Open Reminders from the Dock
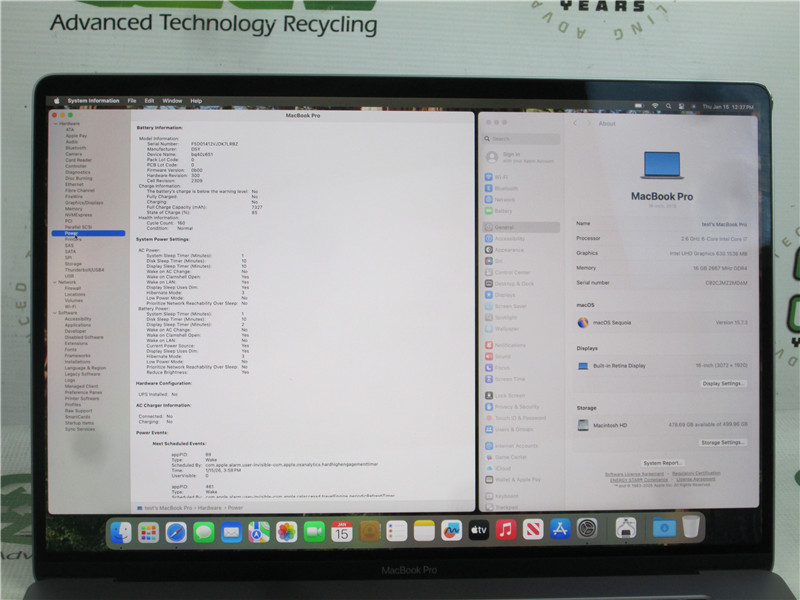This screenshot has height=600, width=800. [397, 531]
